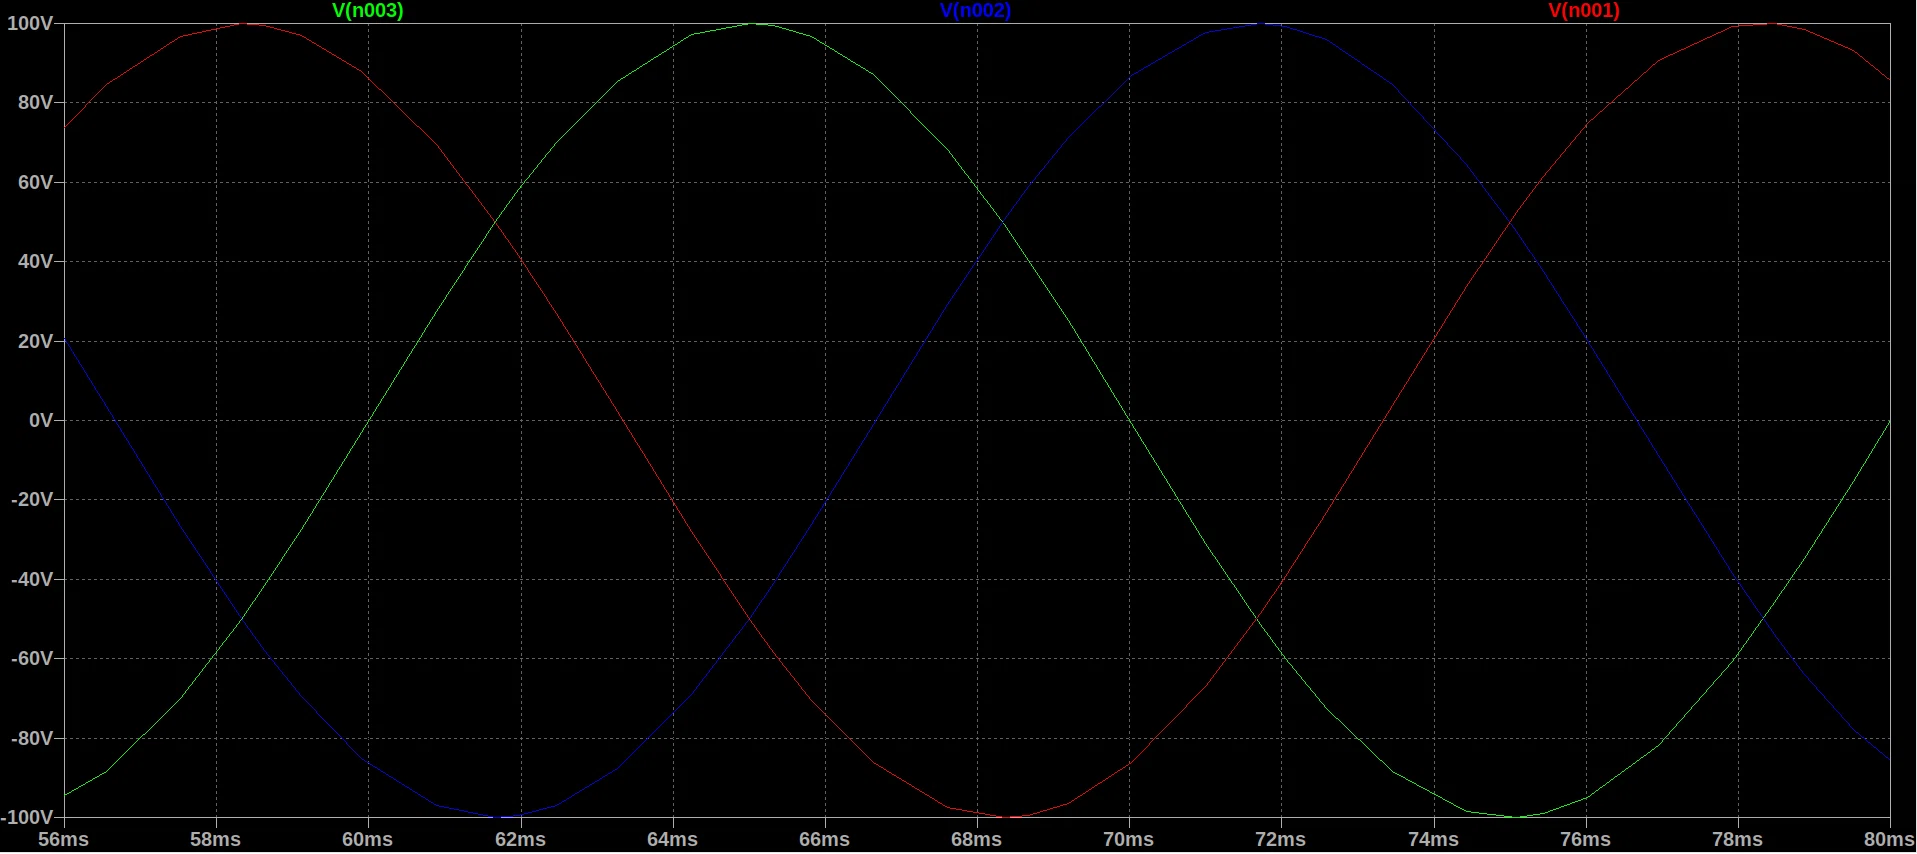1917x854 pixels.
Task: Click the 0V label on vertical axis
Action: click(x=40, y=421)
